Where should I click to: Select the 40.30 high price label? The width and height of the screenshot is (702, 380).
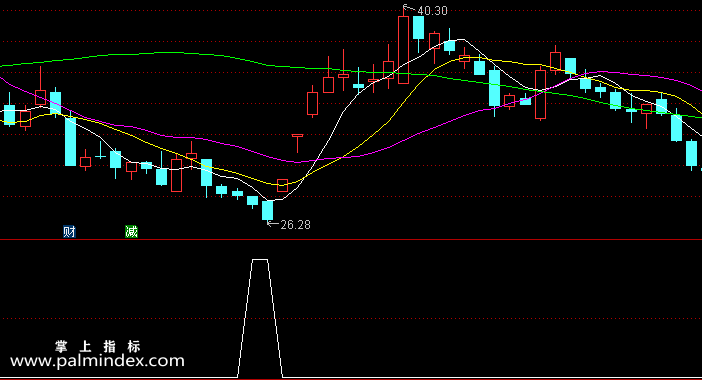click(x=432, y=11)
